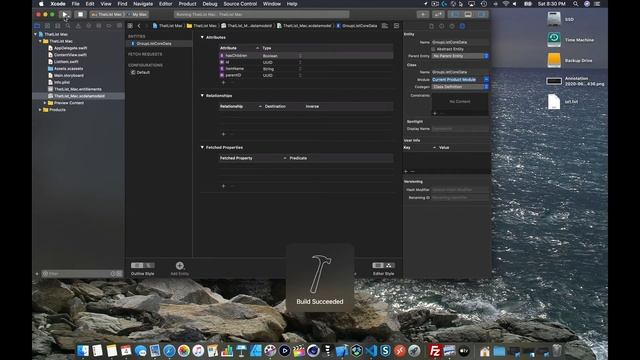Collapse the ThatList Mac project root
Viewport: 640px width, 360px height.
36,34
